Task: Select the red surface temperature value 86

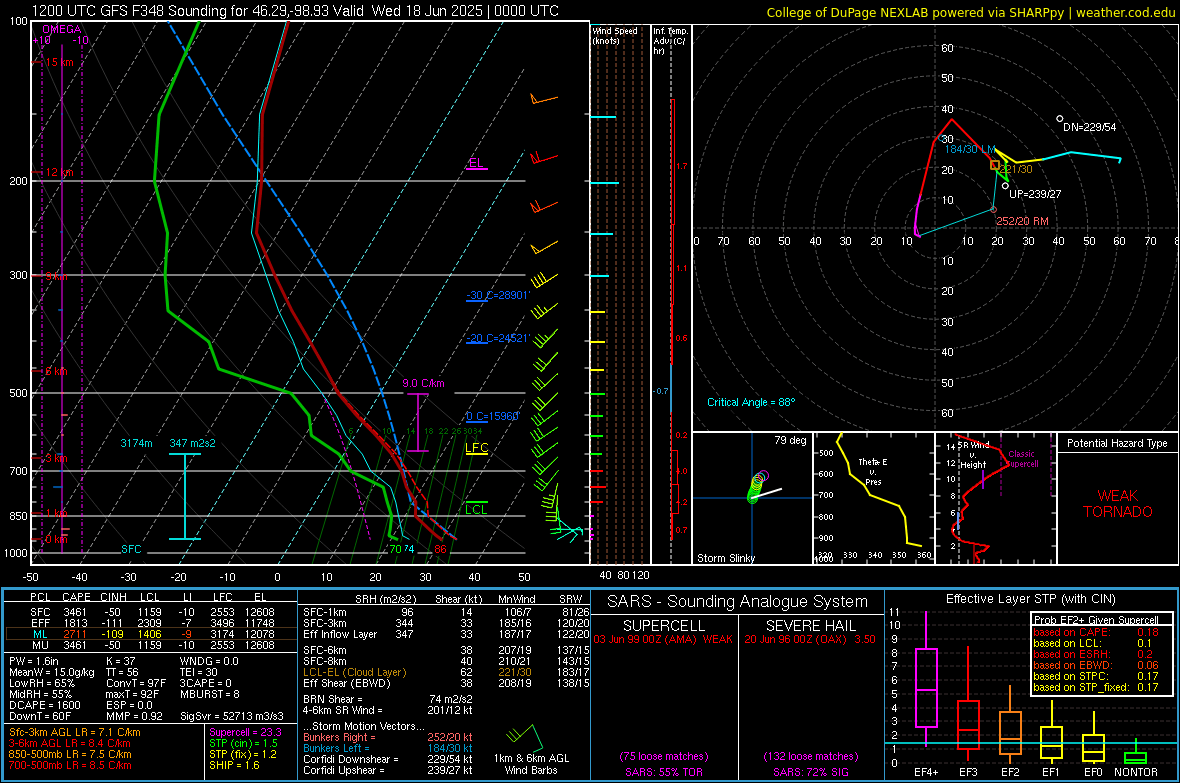Action: point(440,550)
